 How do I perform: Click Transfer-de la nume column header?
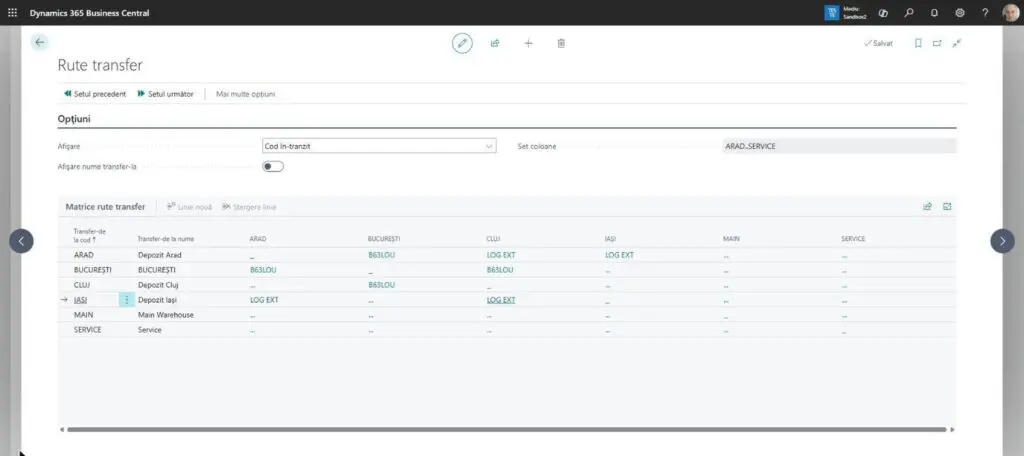pyautogui.click(x=166, y=239)
